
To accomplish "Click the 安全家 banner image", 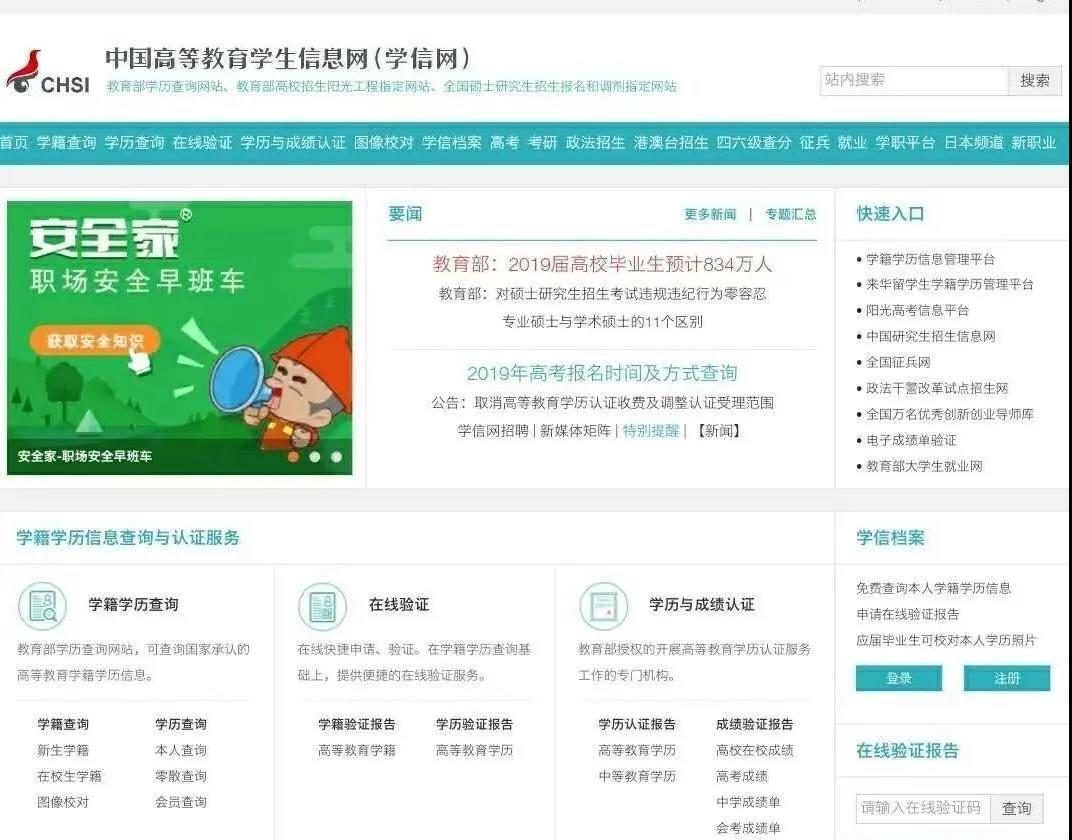I will pyautogui.click(x=180, y=338).
